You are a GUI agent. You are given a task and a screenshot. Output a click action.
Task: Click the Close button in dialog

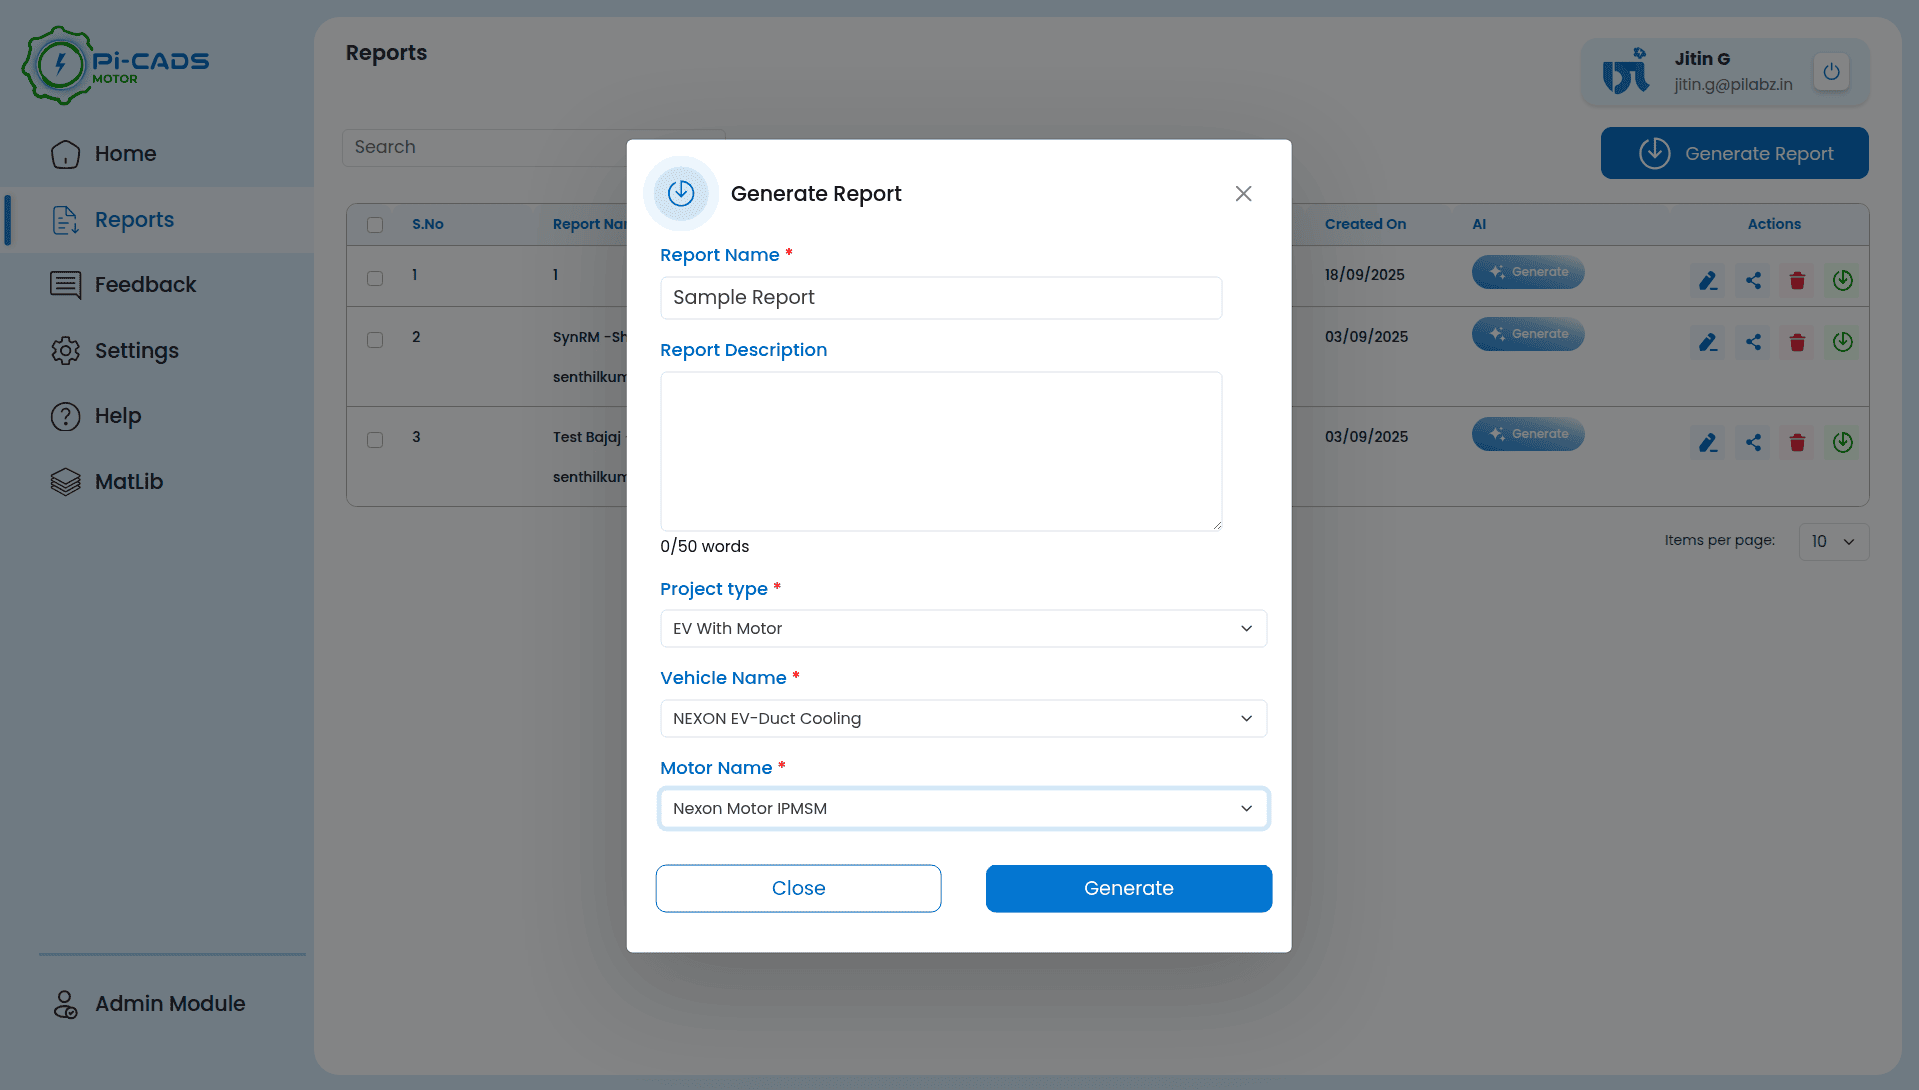[798, 889]
